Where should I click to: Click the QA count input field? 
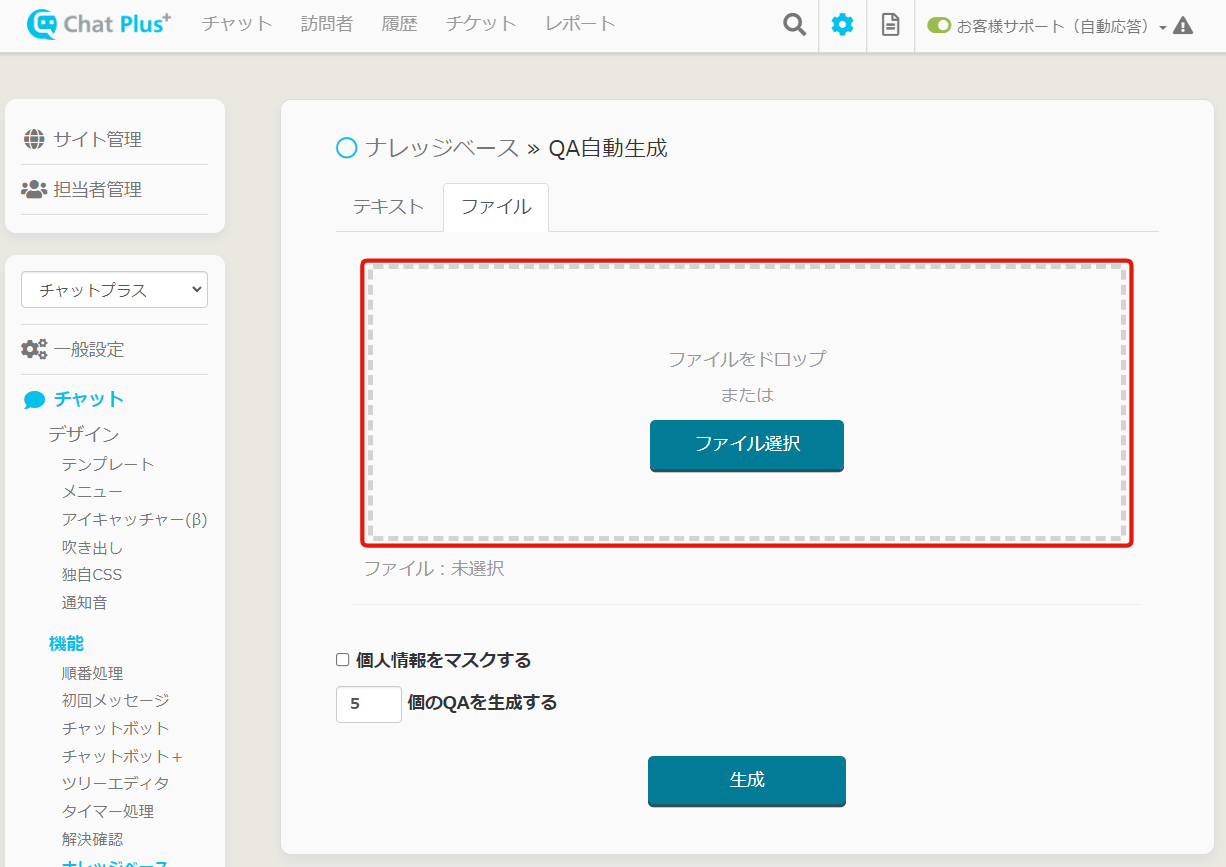pos(368,704)
